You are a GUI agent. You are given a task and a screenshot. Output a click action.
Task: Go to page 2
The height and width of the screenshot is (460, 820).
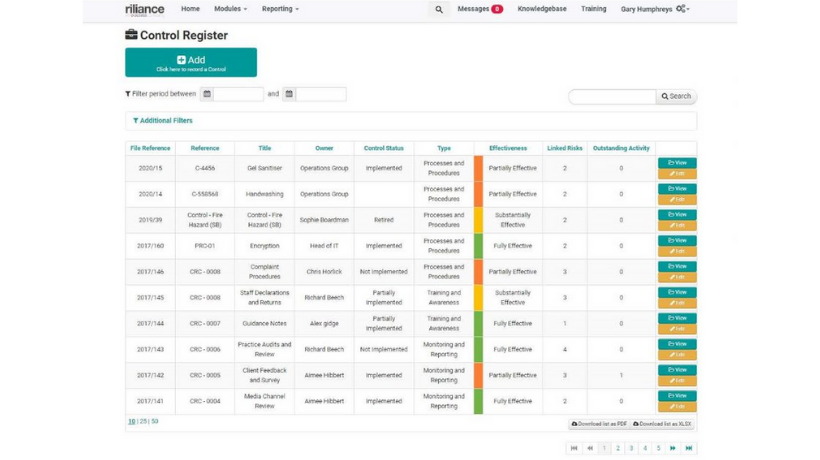point(618,448)
